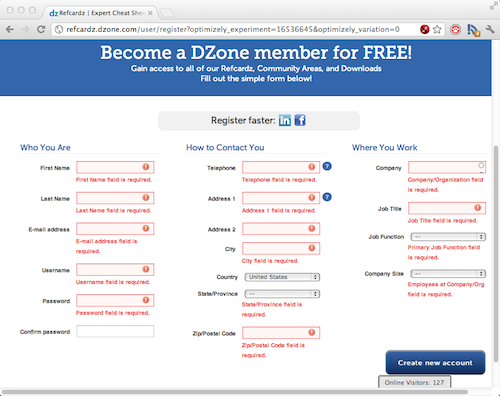Click into the Company input field

(x=447, y=167)
